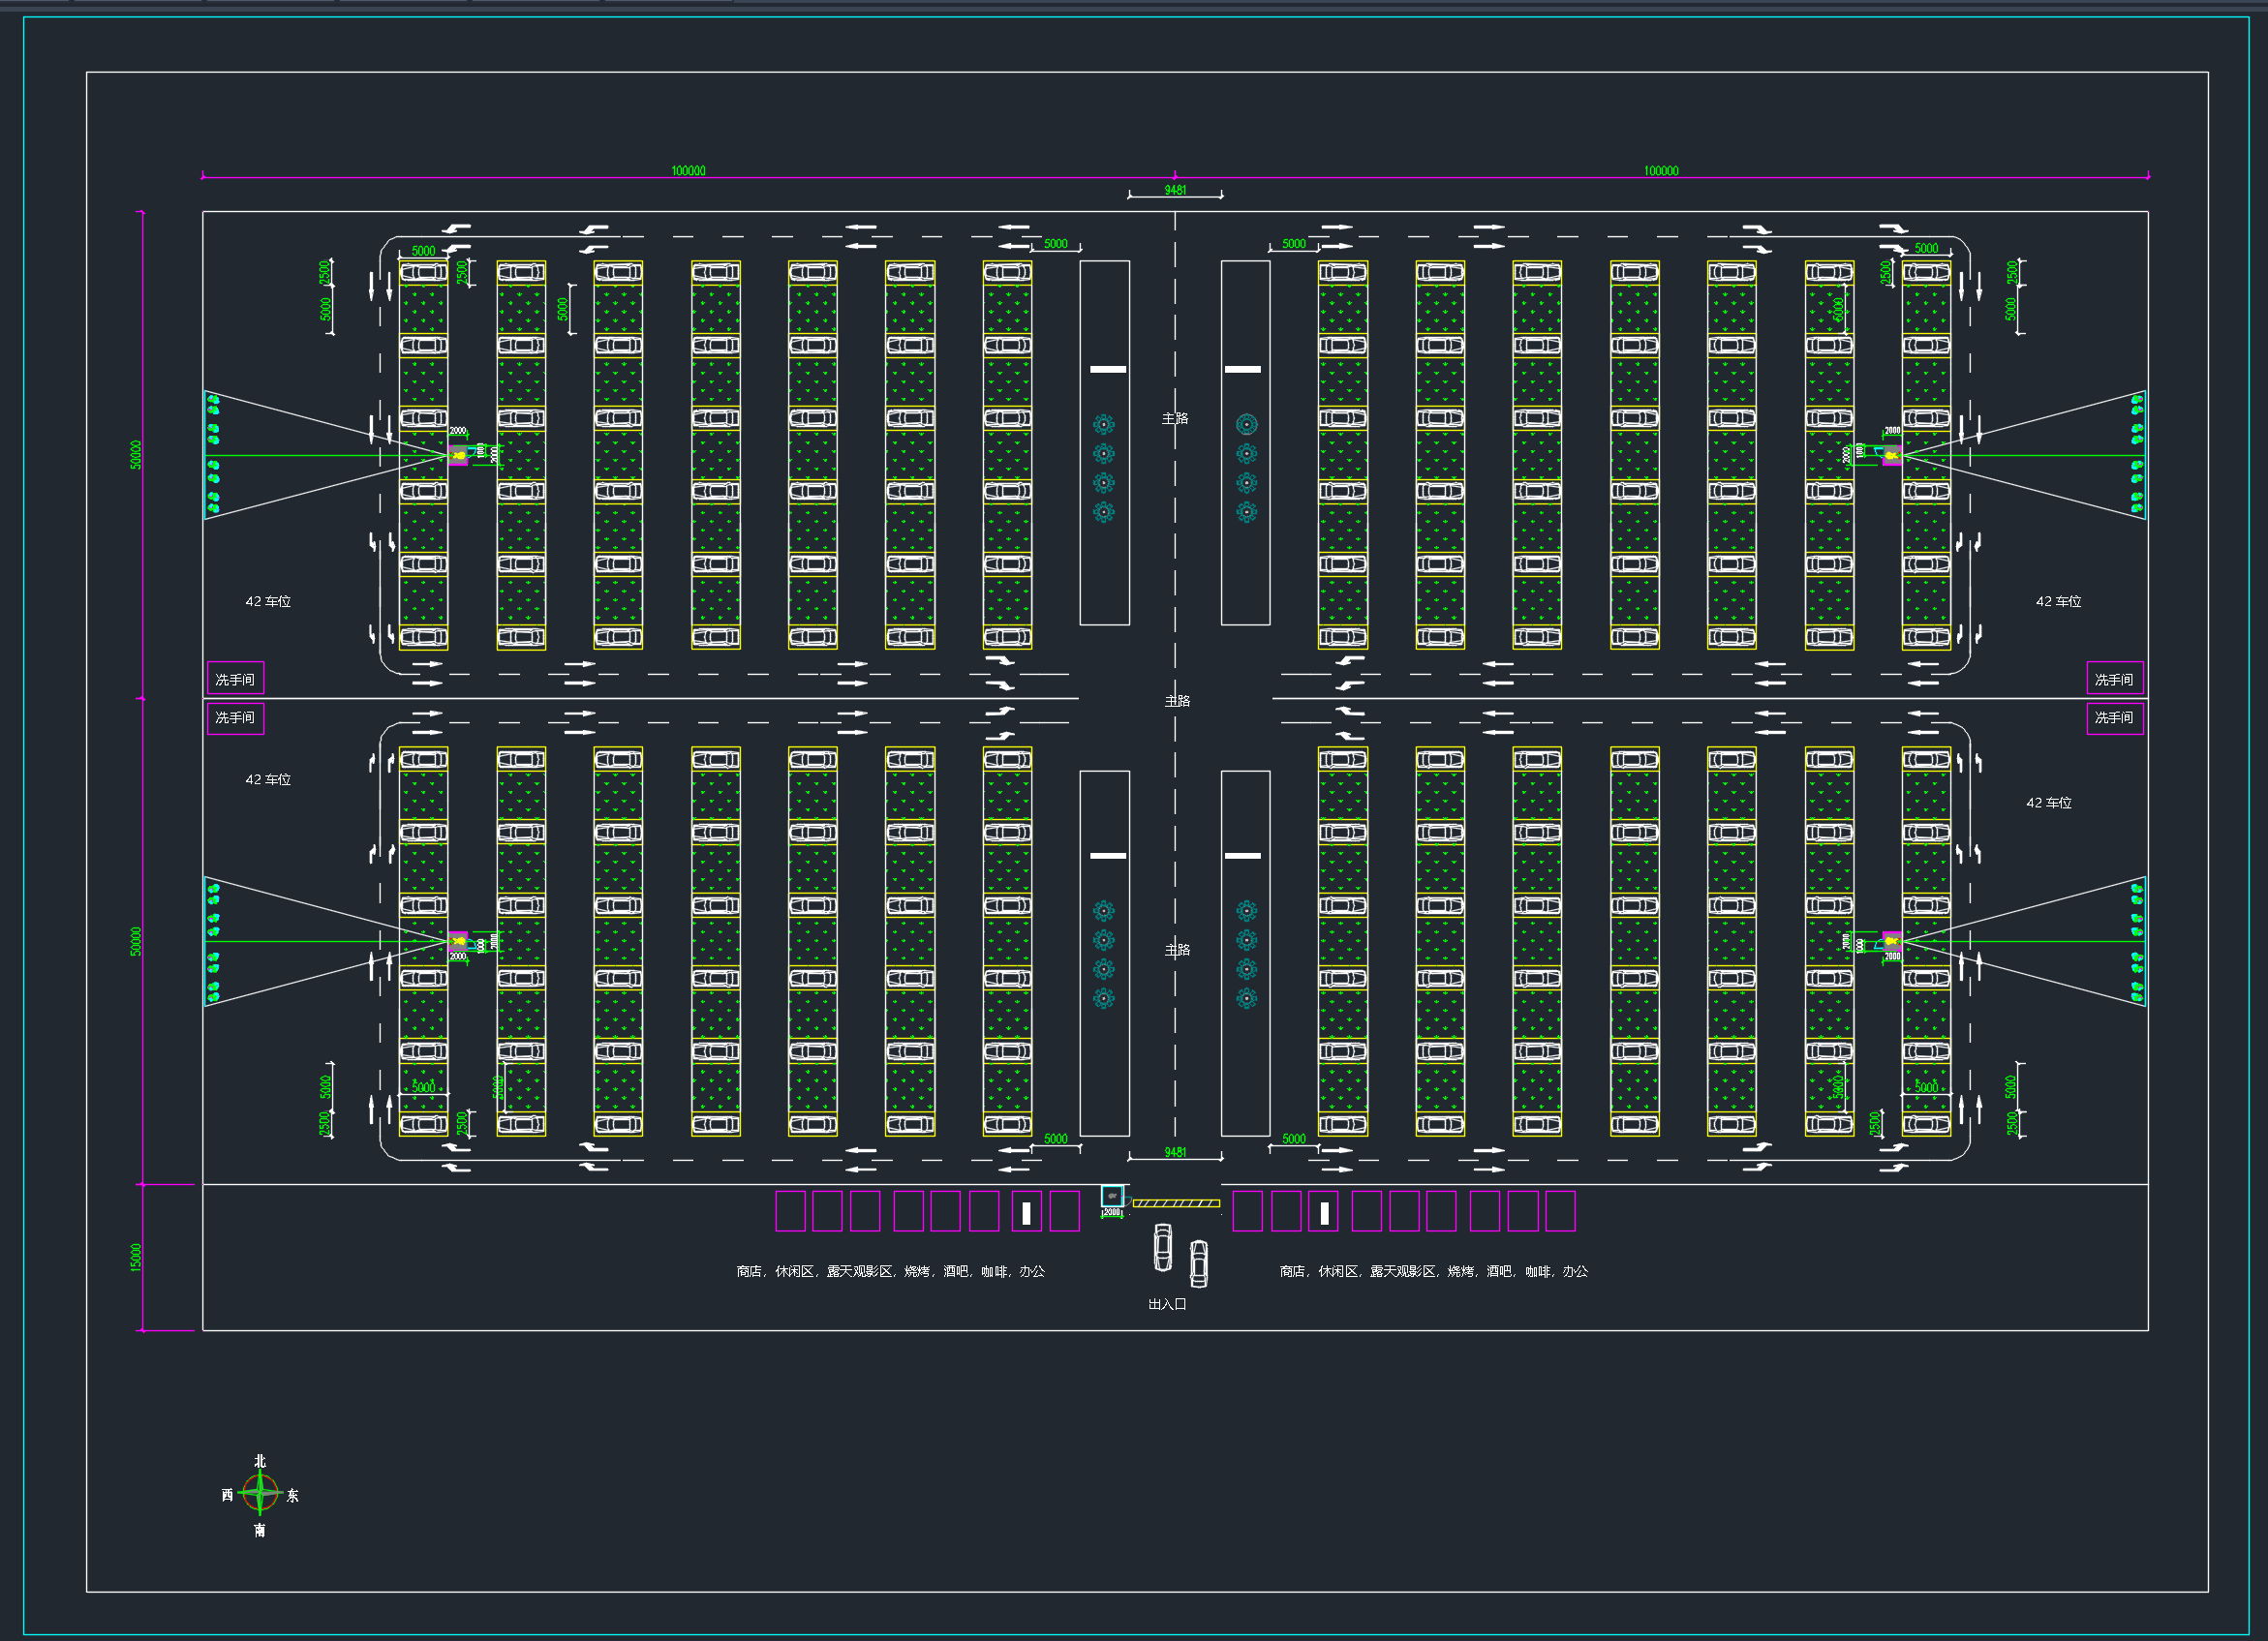The height and width of the screenshot is (1641, 2268).
Task: Pick the 洗手间 box in the southwest parking block
Action: pyautogui.click(x=236, y=718)
